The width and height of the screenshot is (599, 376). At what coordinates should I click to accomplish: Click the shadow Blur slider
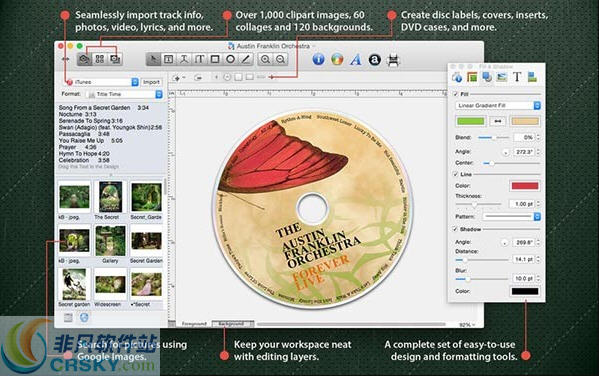coord(481,279)
